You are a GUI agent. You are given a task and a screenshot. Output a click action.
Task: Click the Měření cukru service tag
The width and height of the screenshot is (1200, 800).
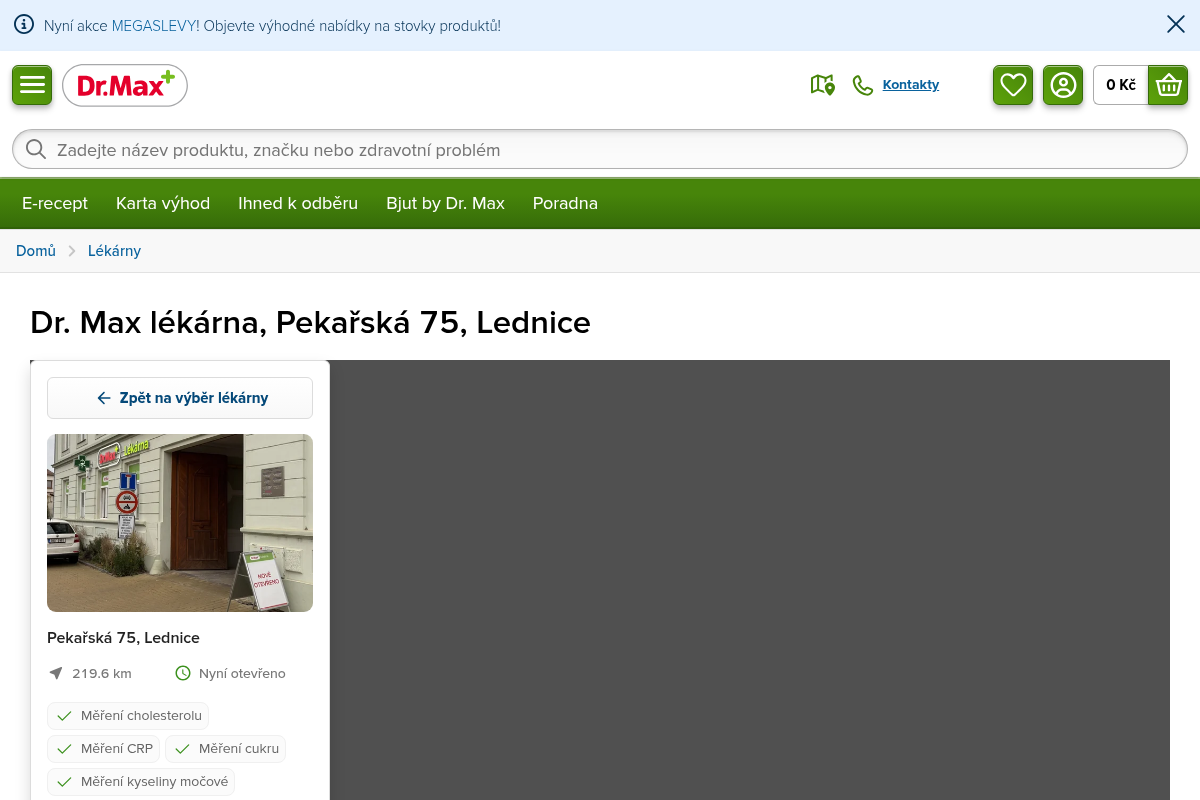tap(225, 749)
